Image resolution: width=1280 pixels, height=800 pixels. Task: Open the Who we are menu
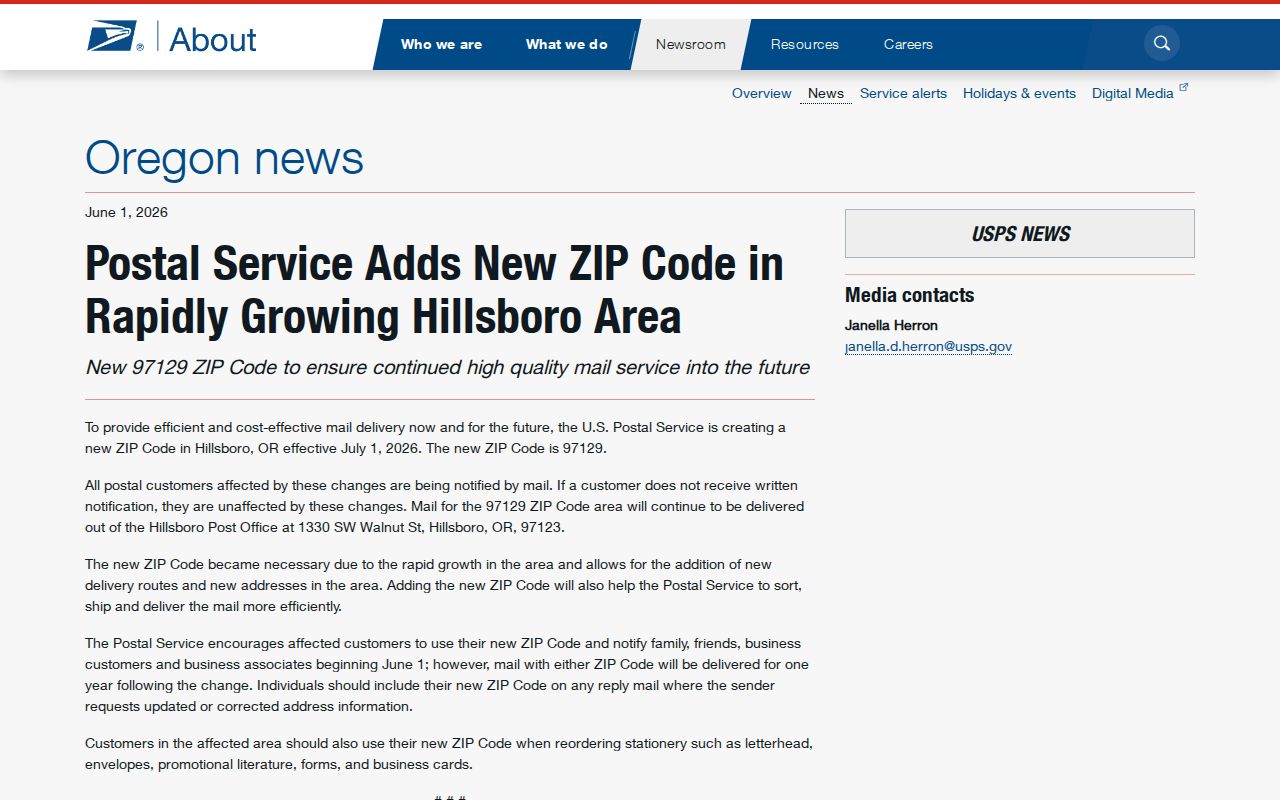tap(441, 44)
